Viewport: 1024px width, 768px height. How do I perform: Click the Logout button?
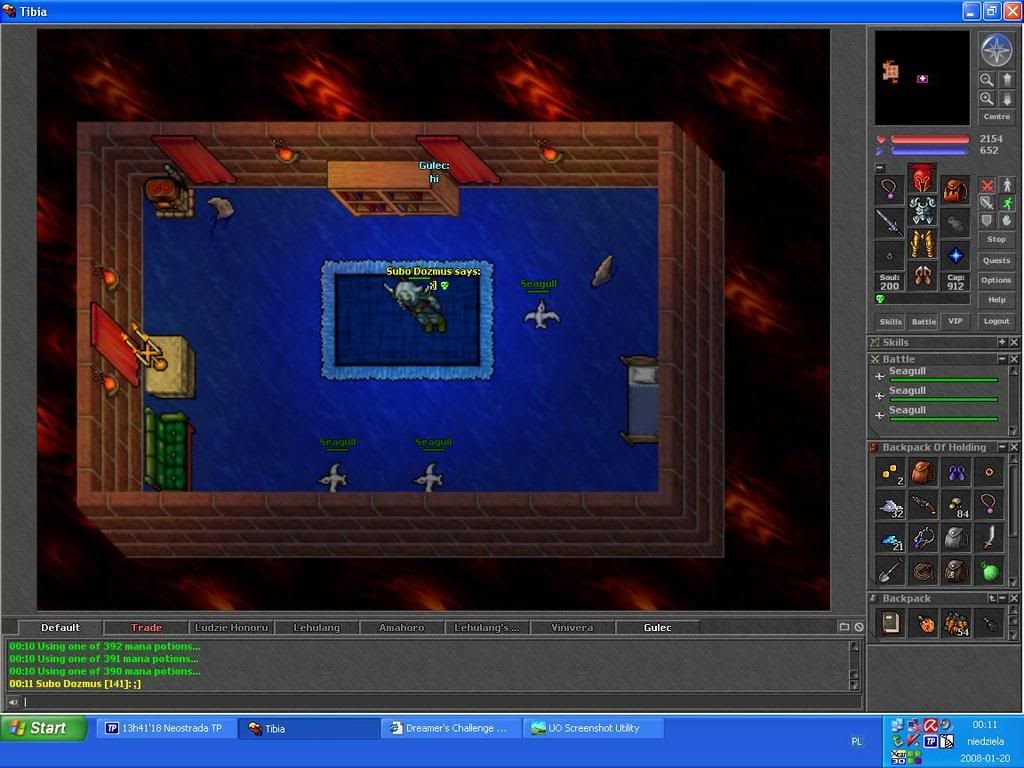997,321
